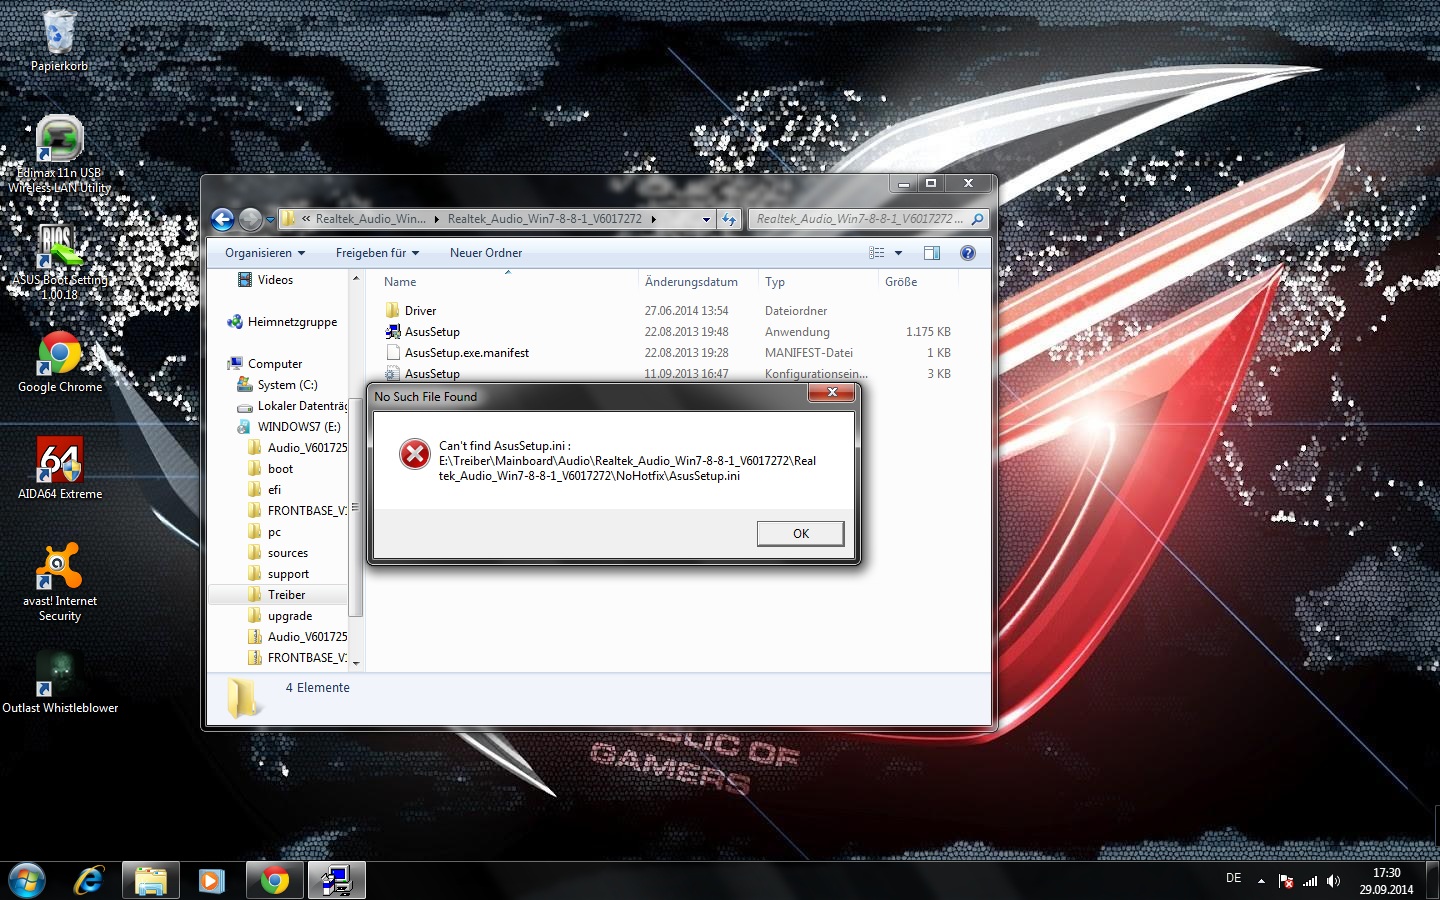Select the Outlast Whistleblower desktop shortcut

(60, 683)
